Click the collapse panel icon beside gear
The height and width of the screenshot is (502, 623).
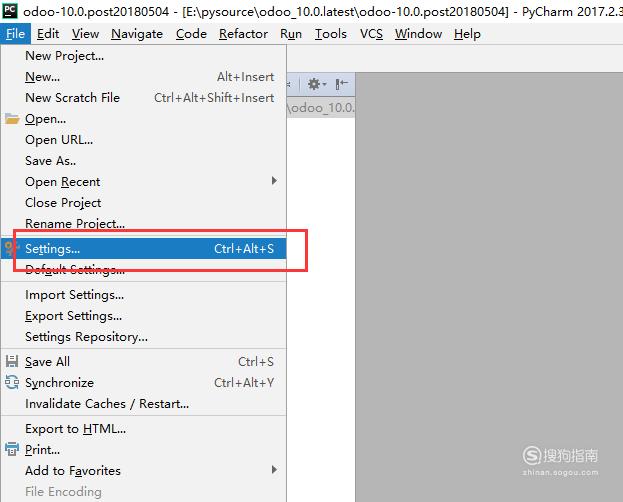pos(341,84)
